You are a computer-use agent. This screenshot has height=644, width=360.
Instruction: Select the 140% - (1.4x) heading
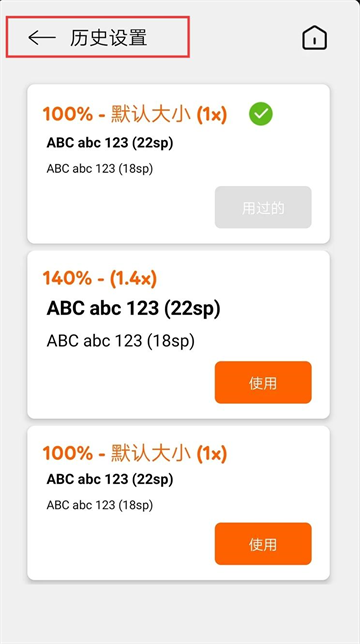pos(100,278)
